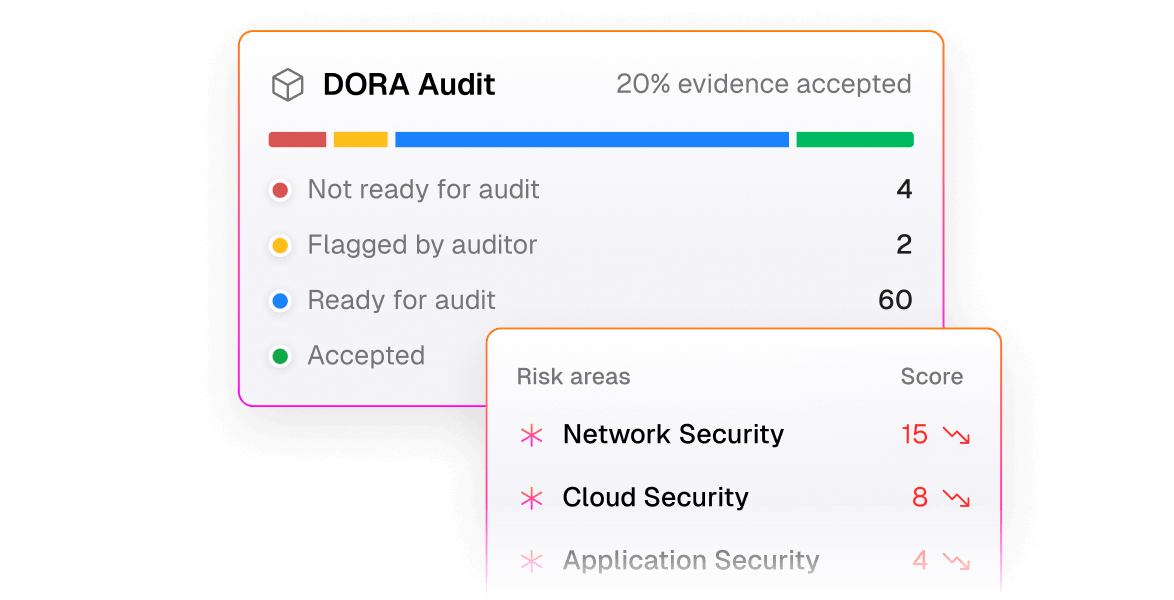
Task: Select the green Accepted status dot
Action: pos(280,356)
